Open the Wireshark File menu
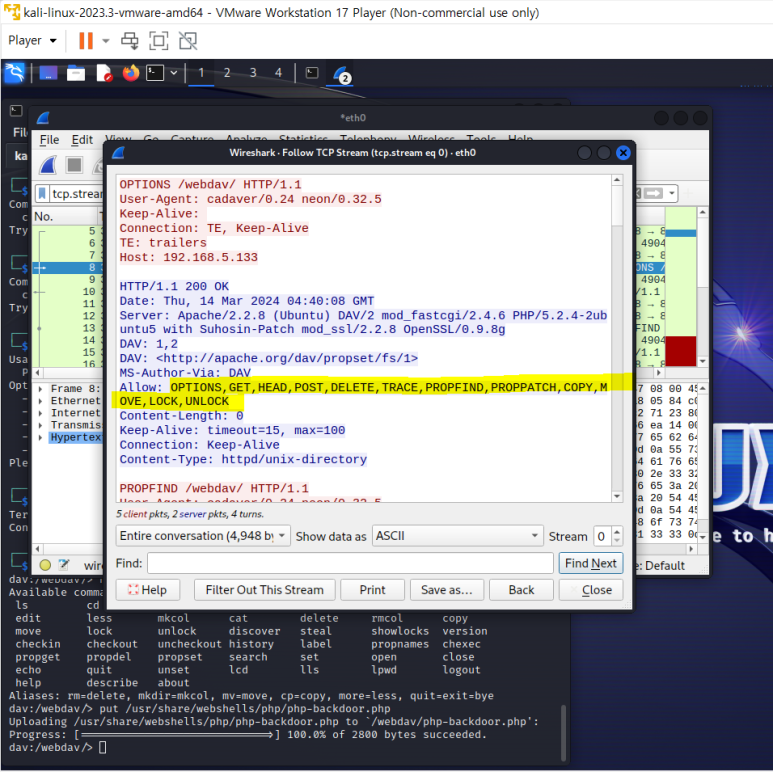Image resolution: width=773 pixels, height=772 pixels. tap(49, 140)
